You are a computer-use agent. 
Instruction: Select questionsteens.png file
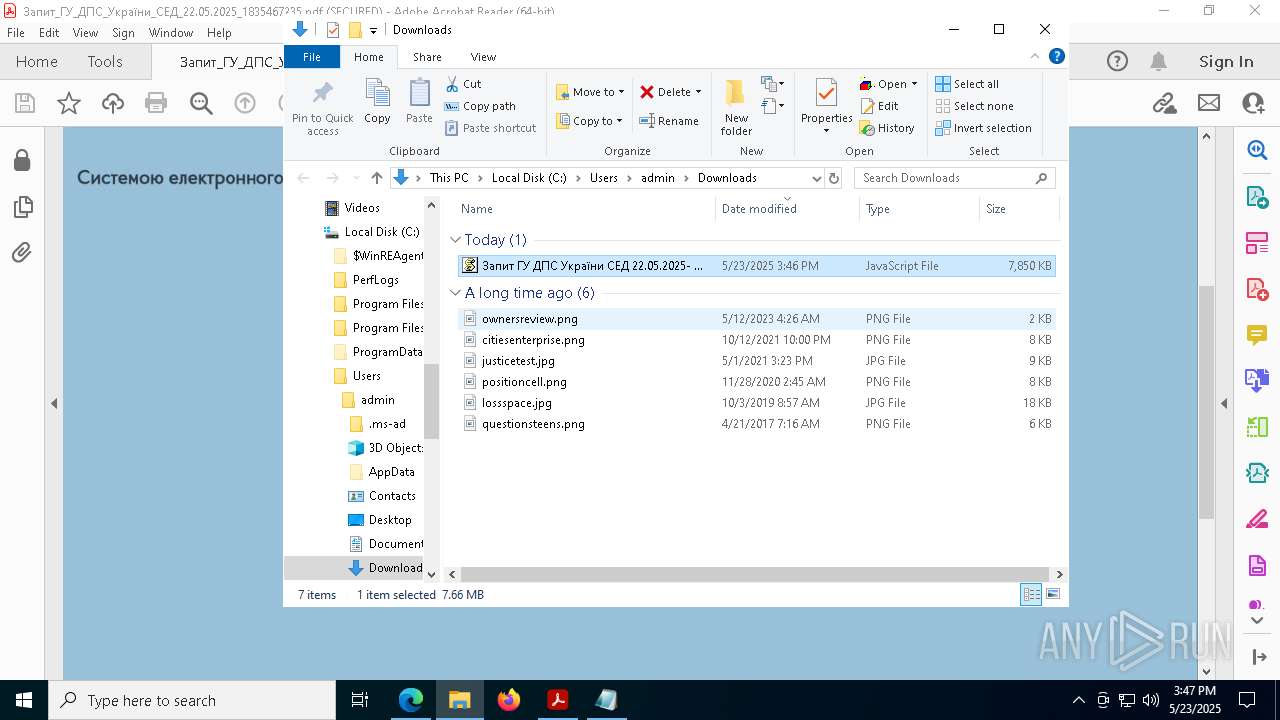[757, 424]
